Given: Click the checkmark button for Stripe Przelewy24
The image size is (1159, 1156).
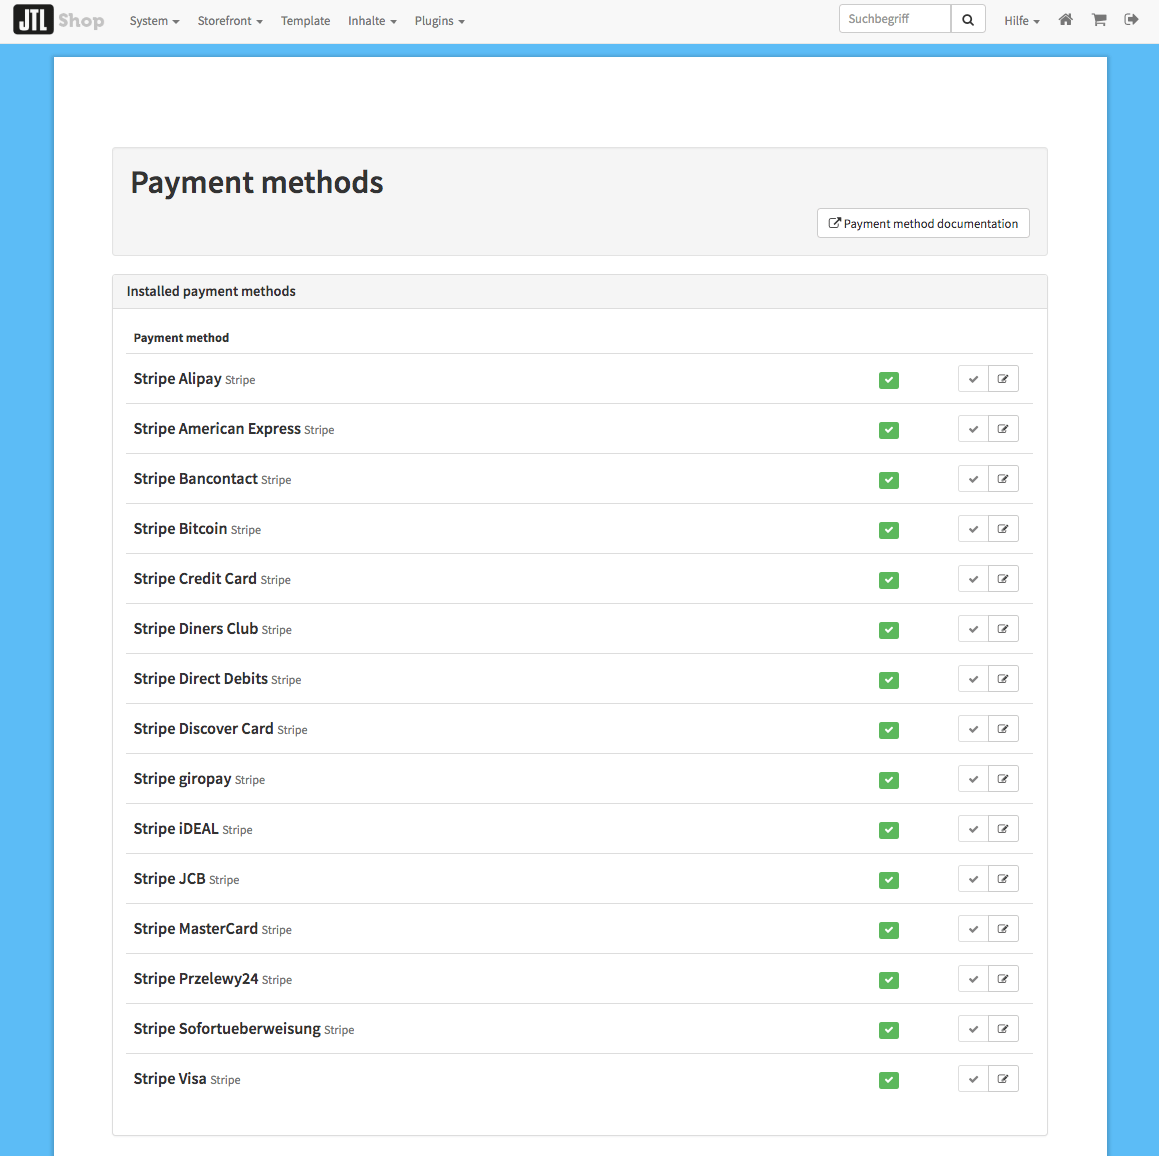Looking at the screenshot, I should point(973,979).
